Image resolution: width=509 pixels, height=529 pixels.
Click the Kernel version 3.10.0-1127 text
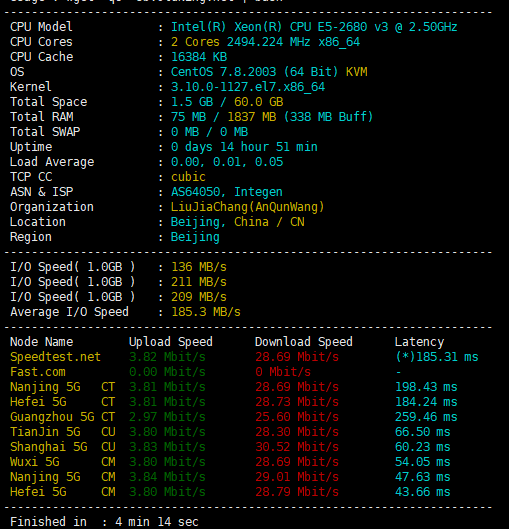coord(248,87)
